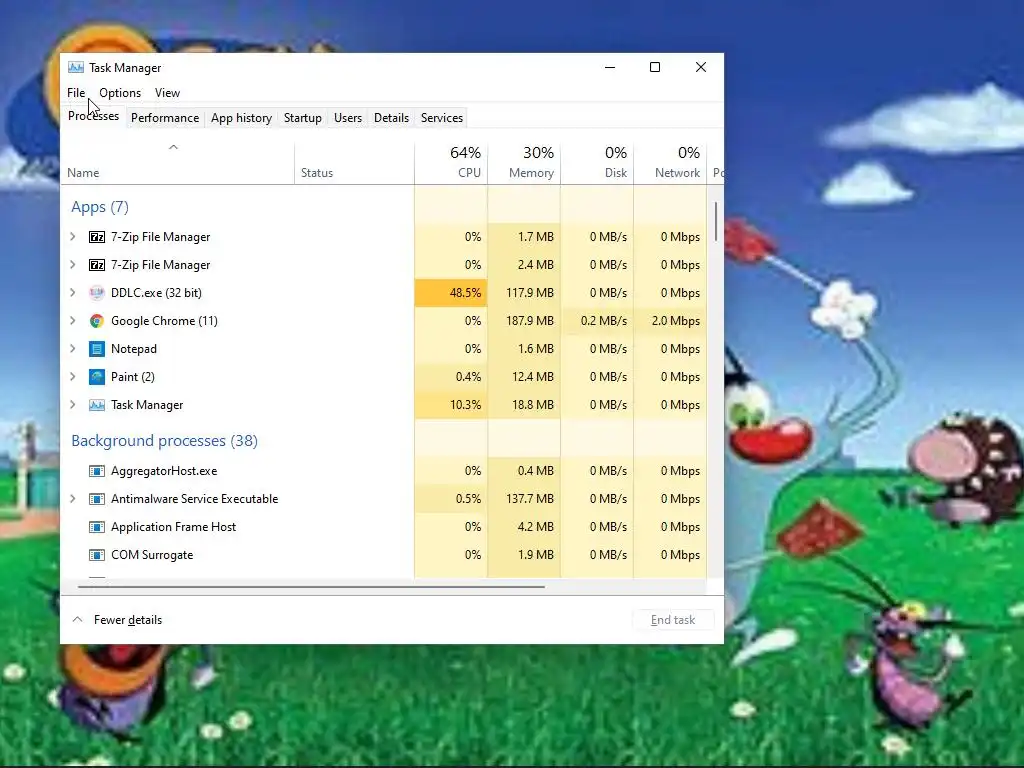
Task: Select the Chrome 0.2 MB/s disk cell
Action: (x=598, y=321)
